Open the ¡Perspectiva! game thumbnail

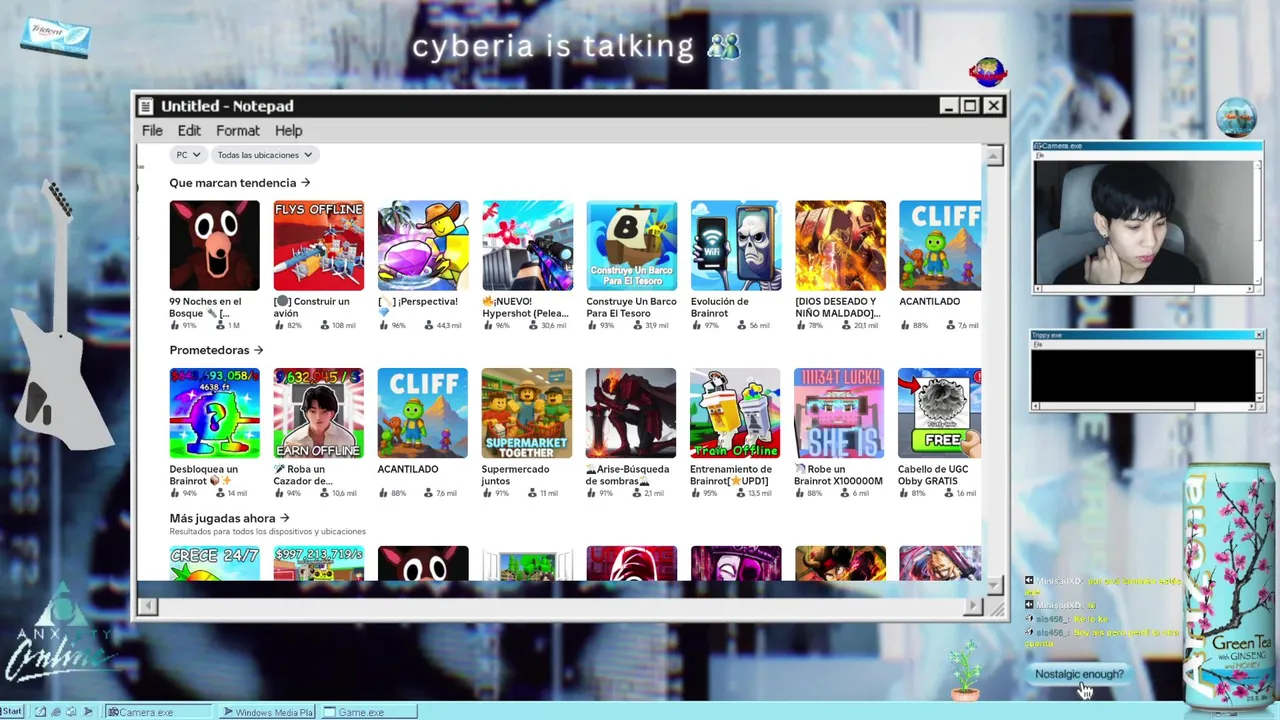coord(423,245)
